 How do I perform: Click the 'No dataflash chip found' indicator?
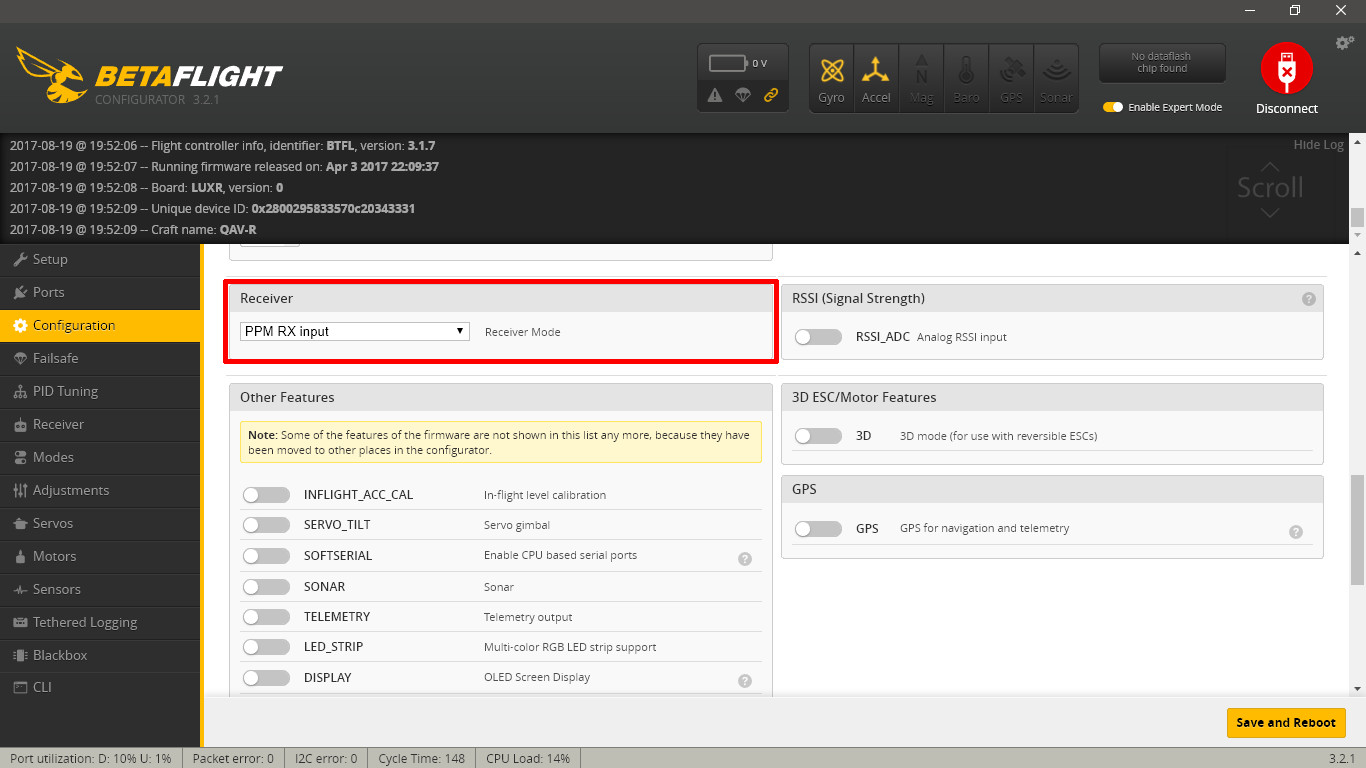click(x=1161, y=62)
